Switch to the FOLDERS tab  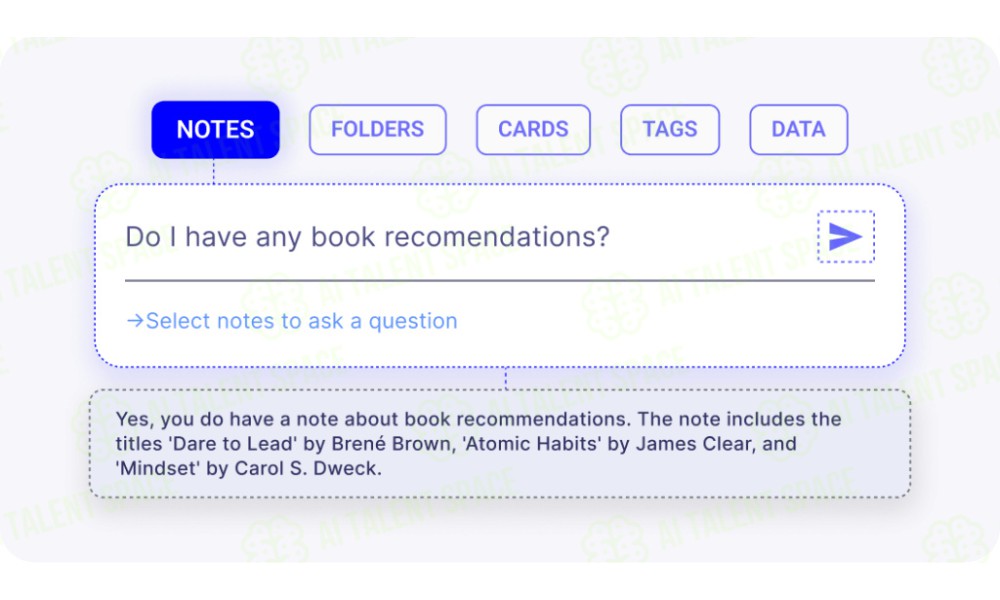coord(378,129)
